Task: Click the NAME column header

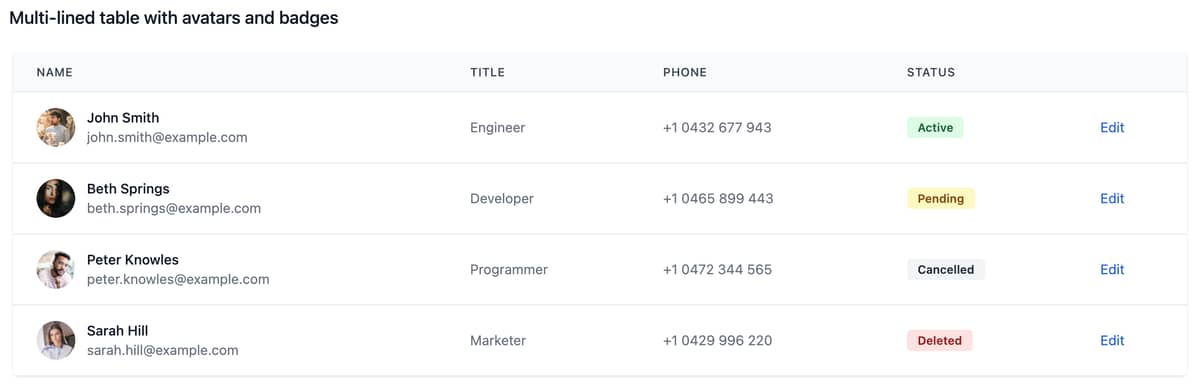Action: pyautogui.click(x=55, y=72)
